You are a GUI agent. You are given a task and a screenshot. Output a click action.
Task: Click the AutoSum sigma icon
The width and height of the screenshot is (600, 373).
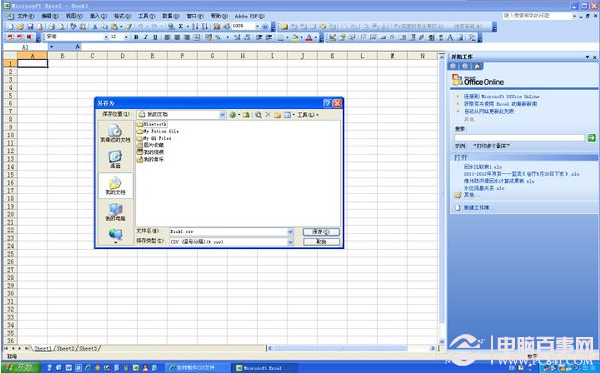[181, 26]
